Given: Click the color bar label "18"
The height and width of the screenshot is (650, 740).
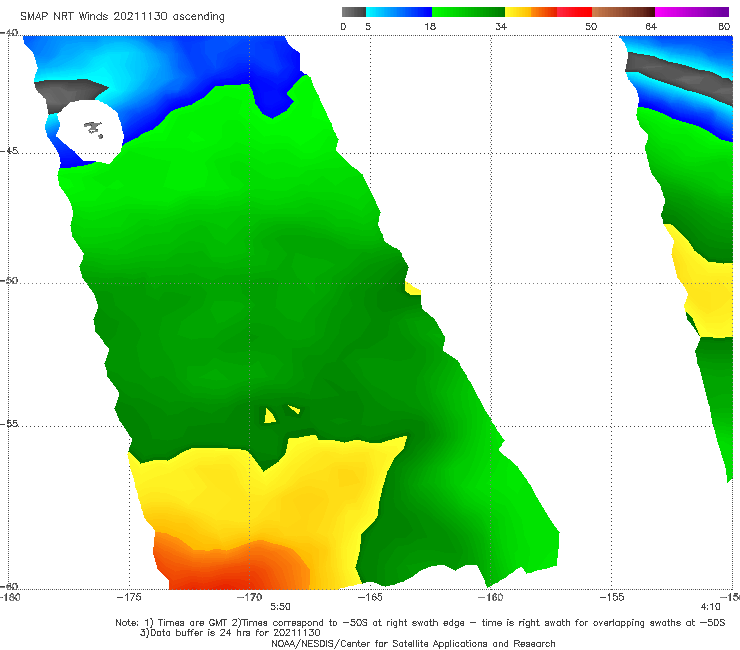Looking at the screenshot, I should pyautogui.click(x=430, y=26).
